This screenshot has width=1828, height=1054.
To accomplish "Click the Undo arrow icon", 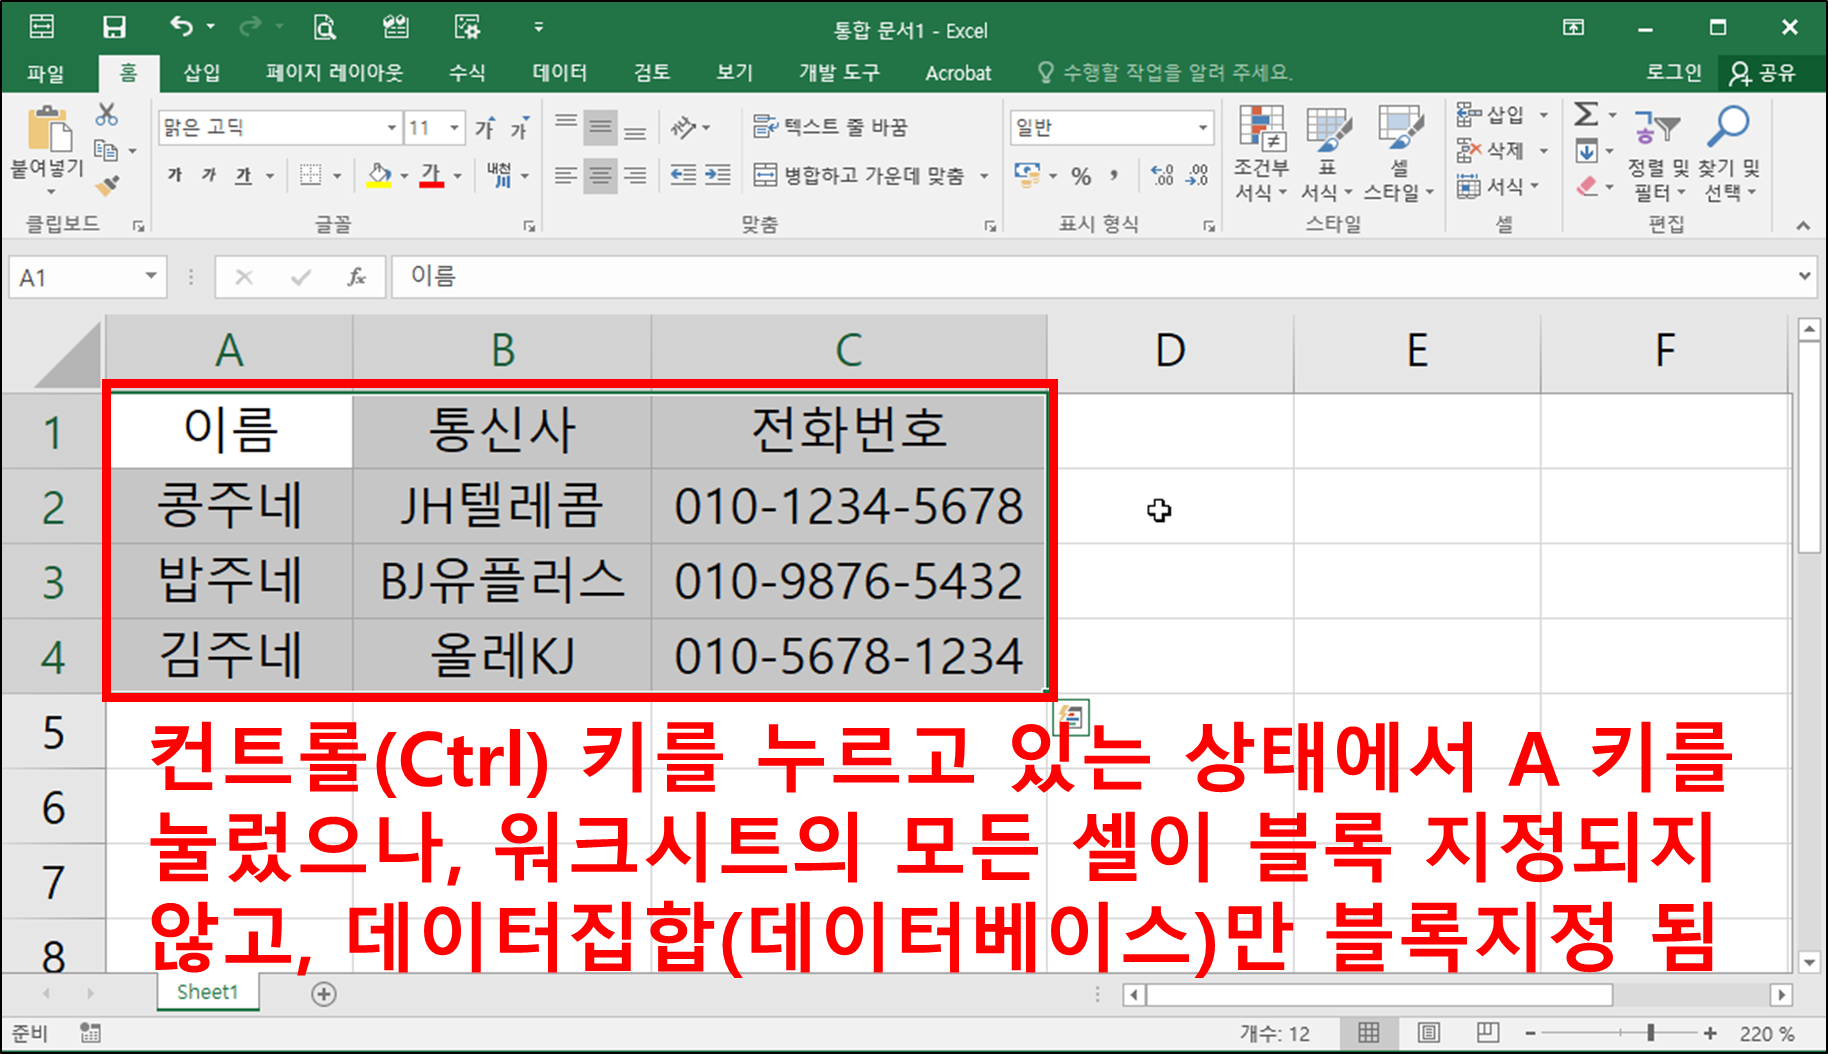I will (181, 26).
